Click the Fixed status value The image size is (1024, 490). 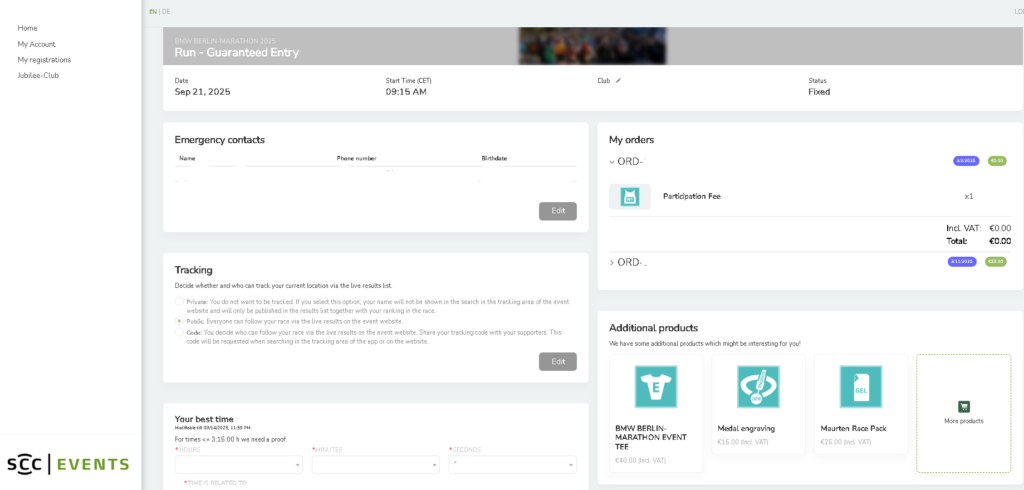pos(819,92)
